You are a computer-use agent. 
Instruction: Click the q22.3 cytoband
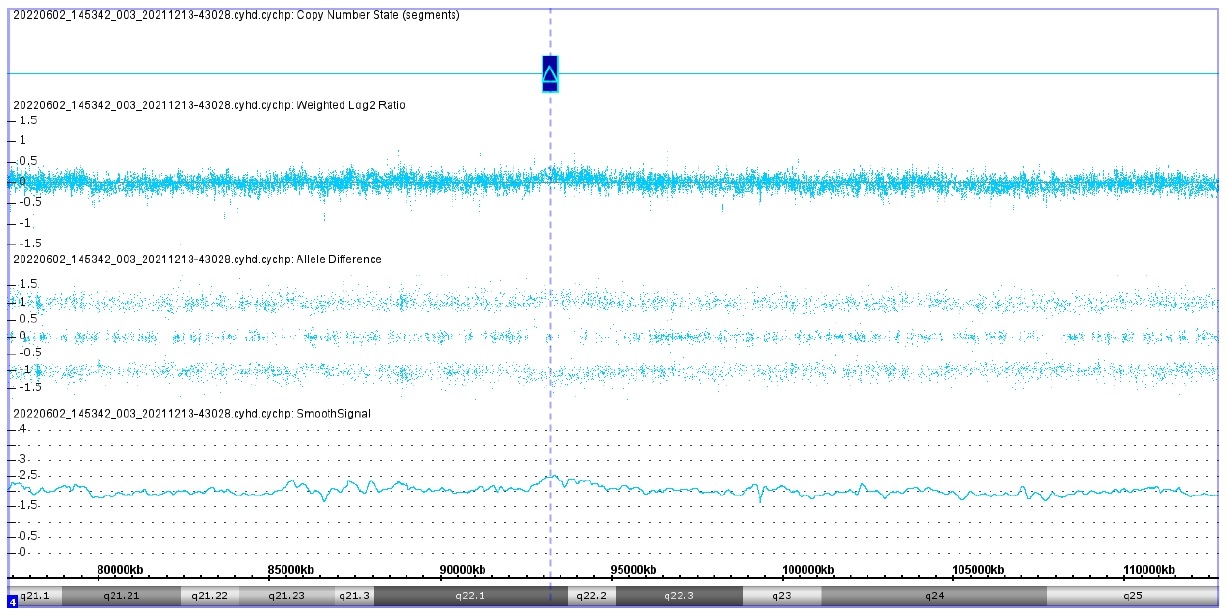(x=678, y=596)
